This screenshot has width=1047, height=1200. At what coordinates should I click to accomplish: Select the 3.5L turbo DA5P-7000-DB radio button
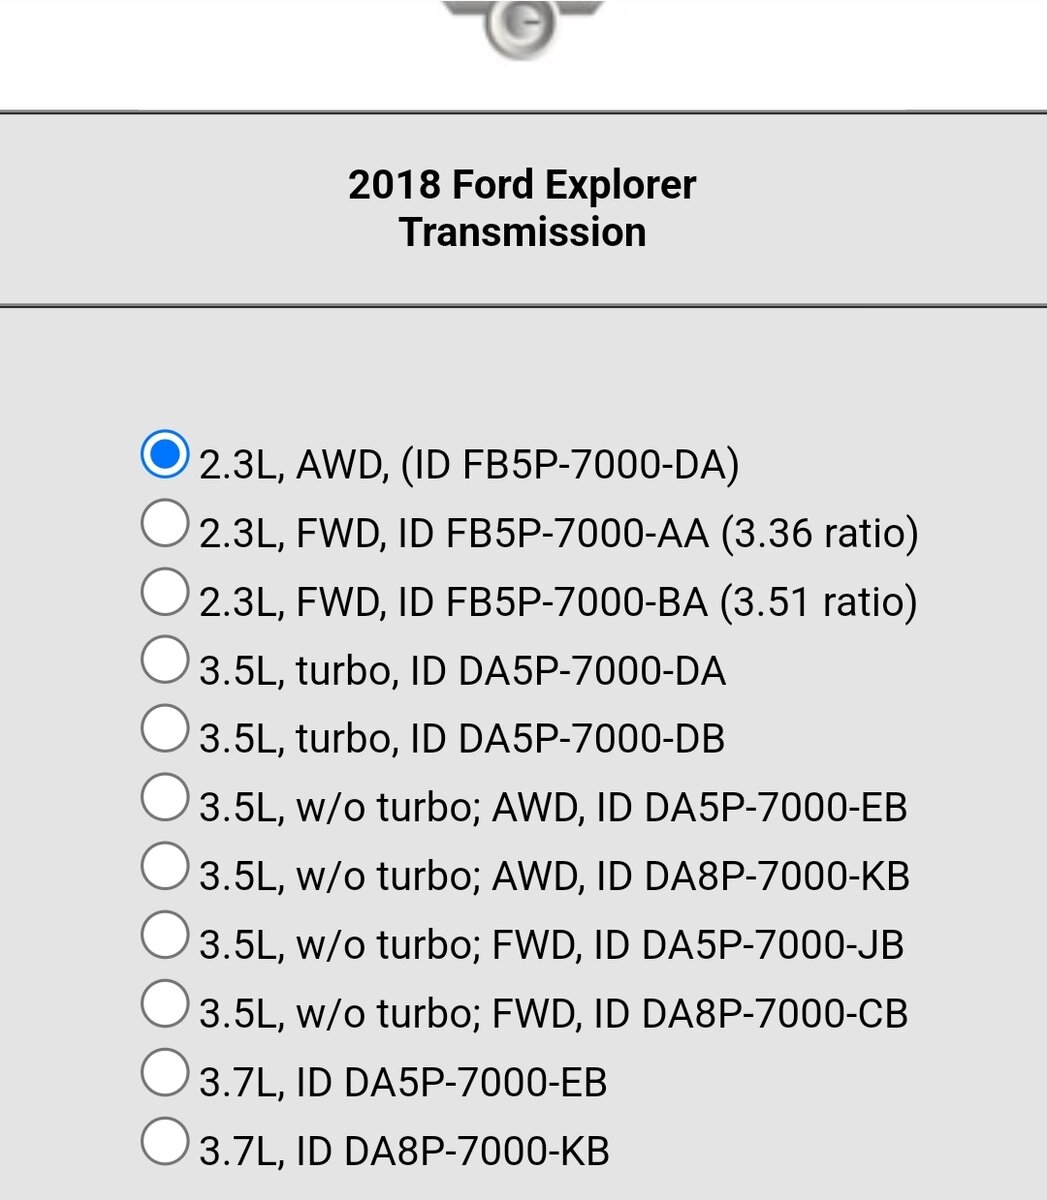pos(164,728)
